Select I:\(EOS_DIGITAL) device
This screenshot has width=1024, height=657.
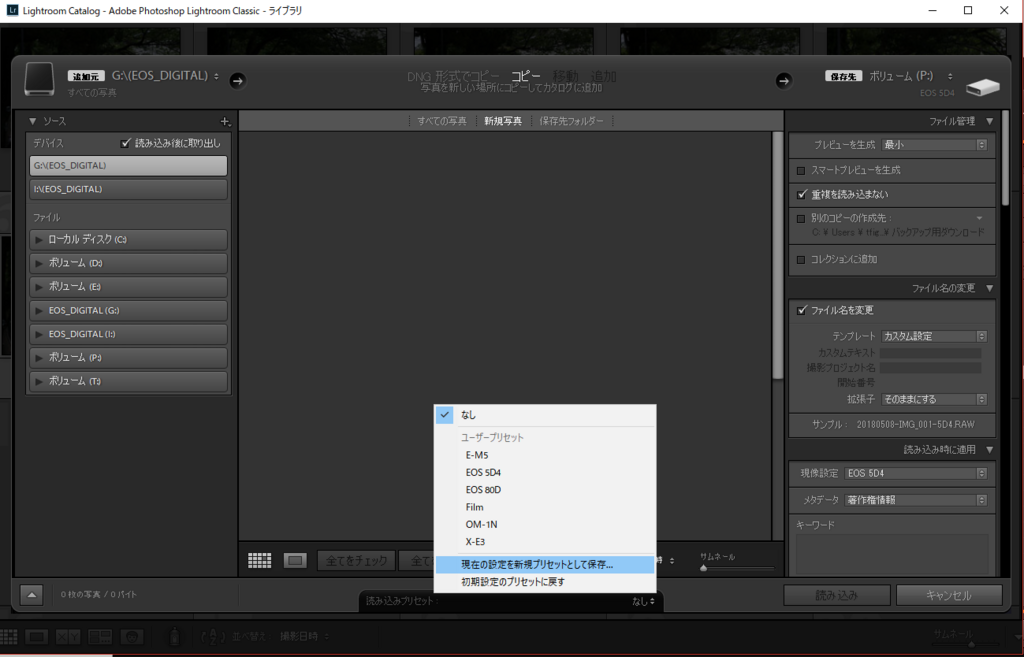pyautogui.click(x=129, y=189)
